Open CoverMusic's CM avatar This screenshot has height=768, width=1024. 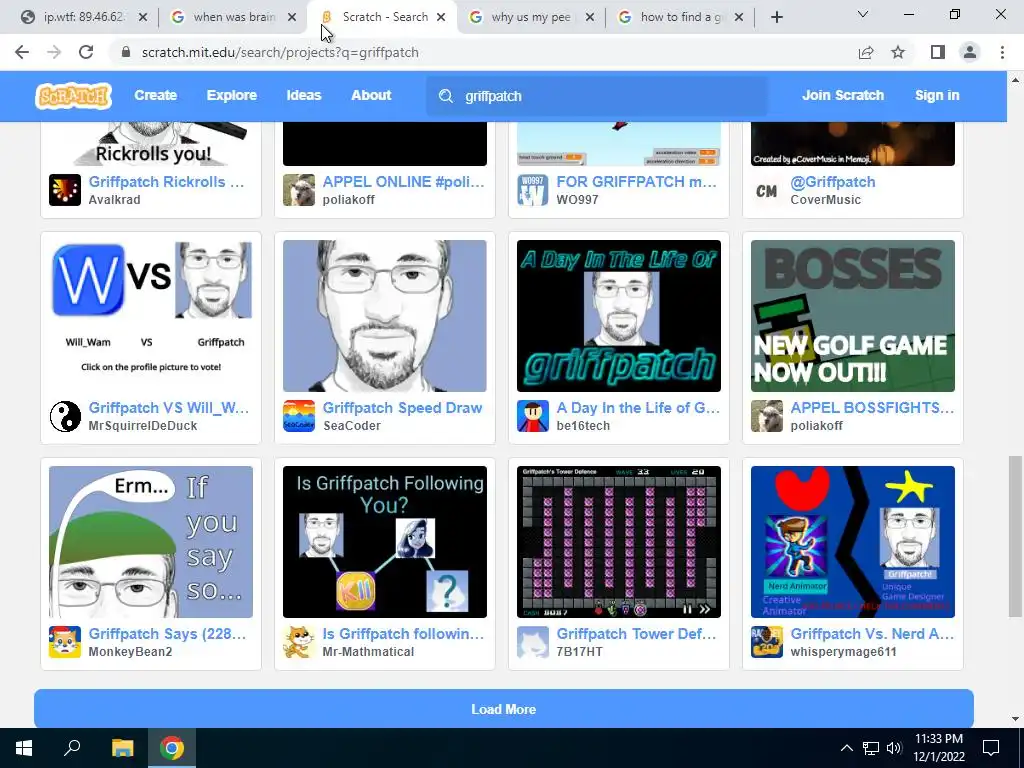767,190
